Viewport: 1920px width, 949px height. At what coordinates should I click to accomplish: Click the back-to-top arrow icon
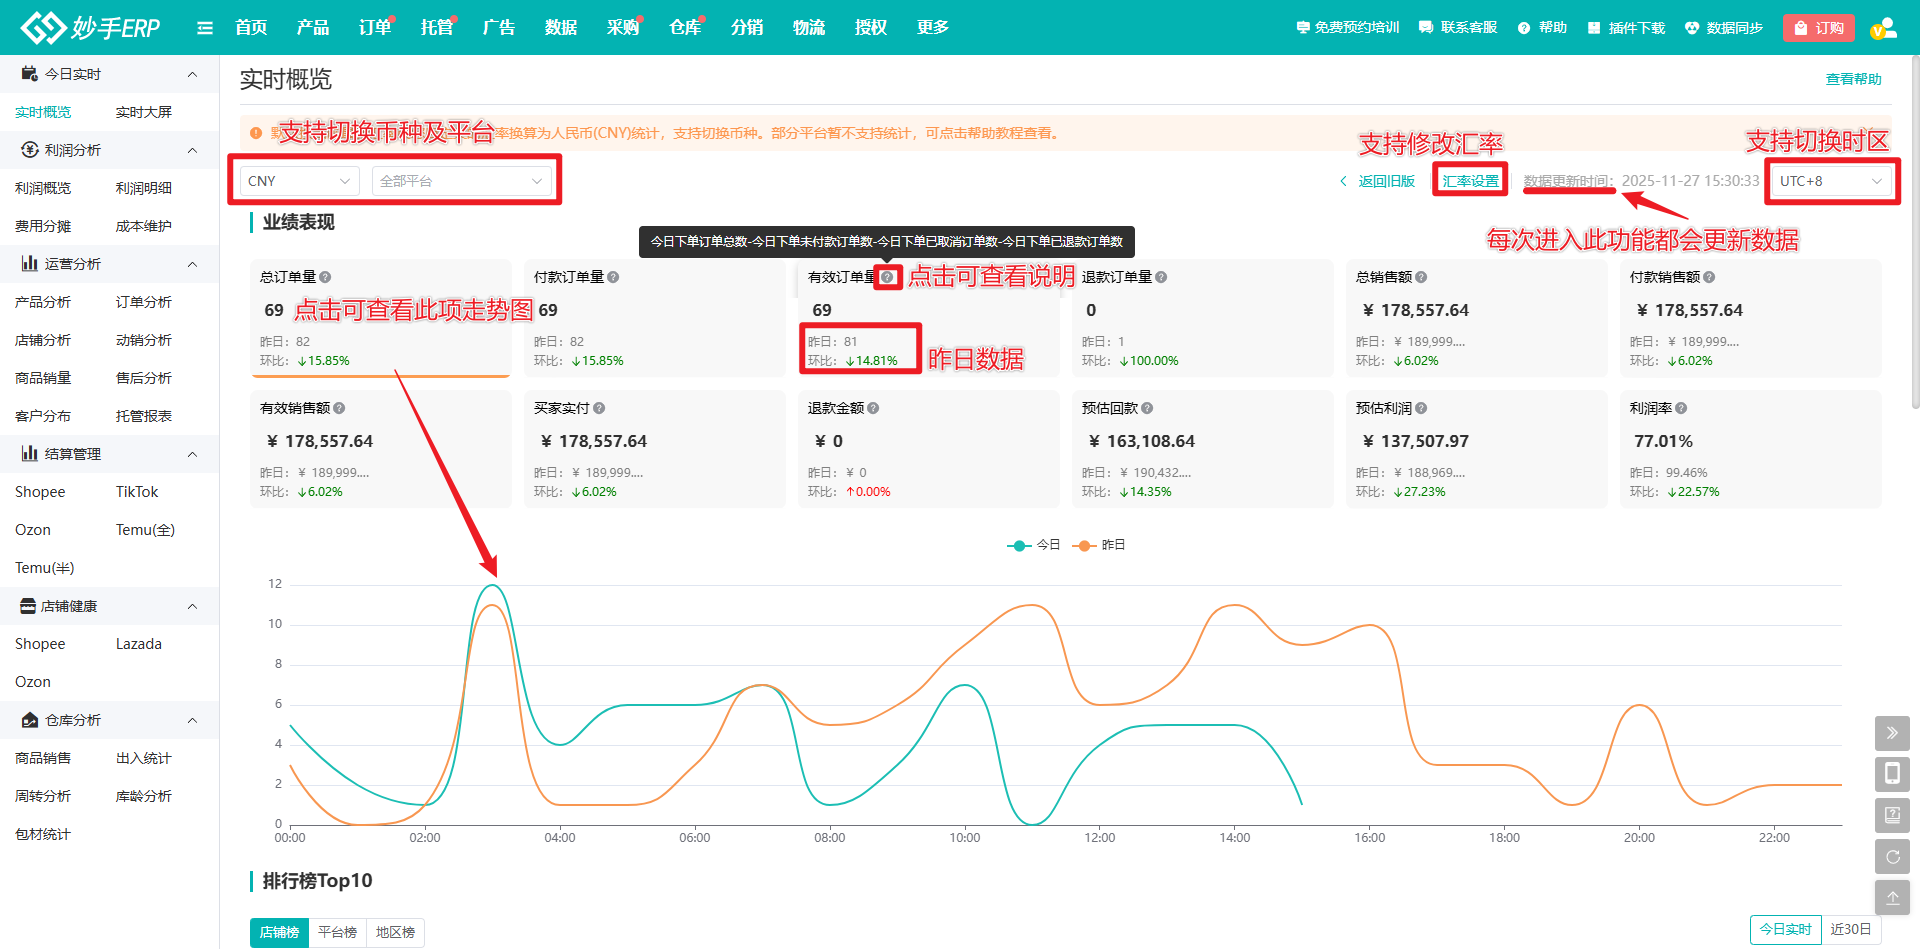(1892, 898)
